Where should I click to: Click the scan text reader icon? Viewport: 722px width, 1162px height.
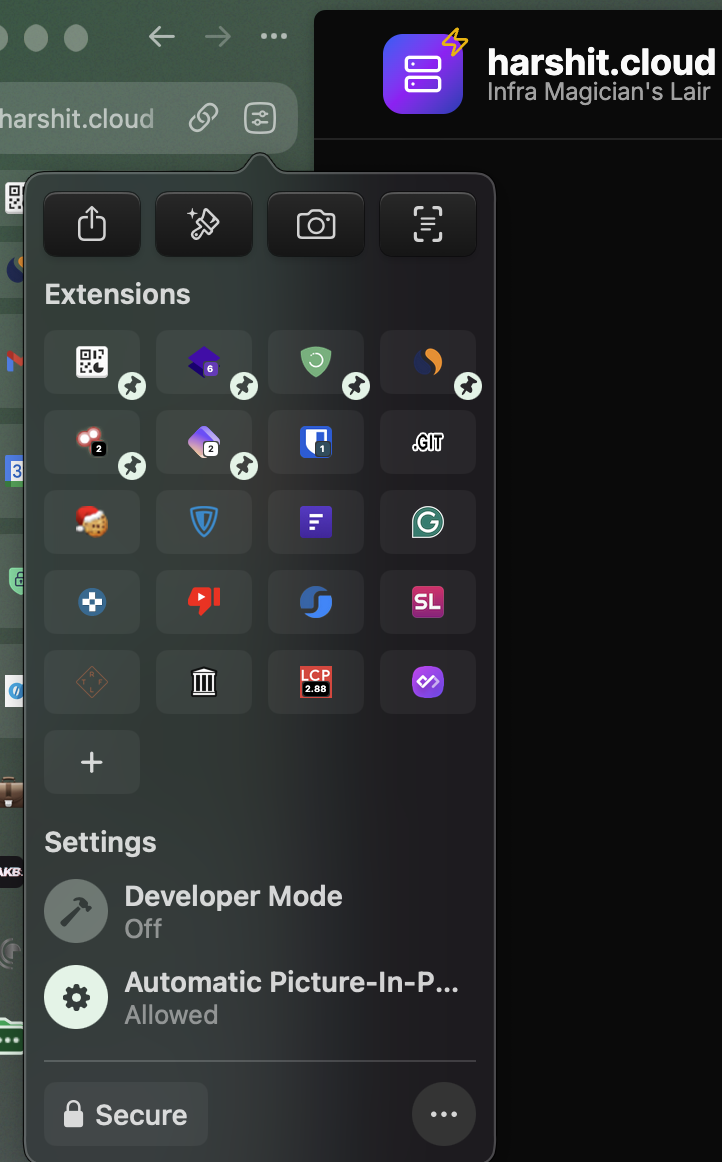pyautogui.click(x=428, y=224)
